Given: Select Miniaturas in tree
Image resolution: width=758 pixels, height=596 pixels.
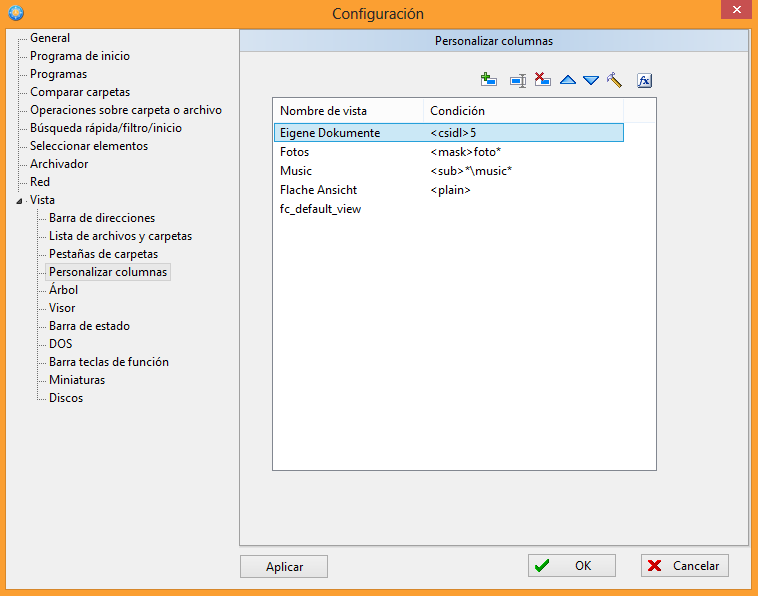Looking at the screenshot, I should pyautogui.click(x=77, y=380).
